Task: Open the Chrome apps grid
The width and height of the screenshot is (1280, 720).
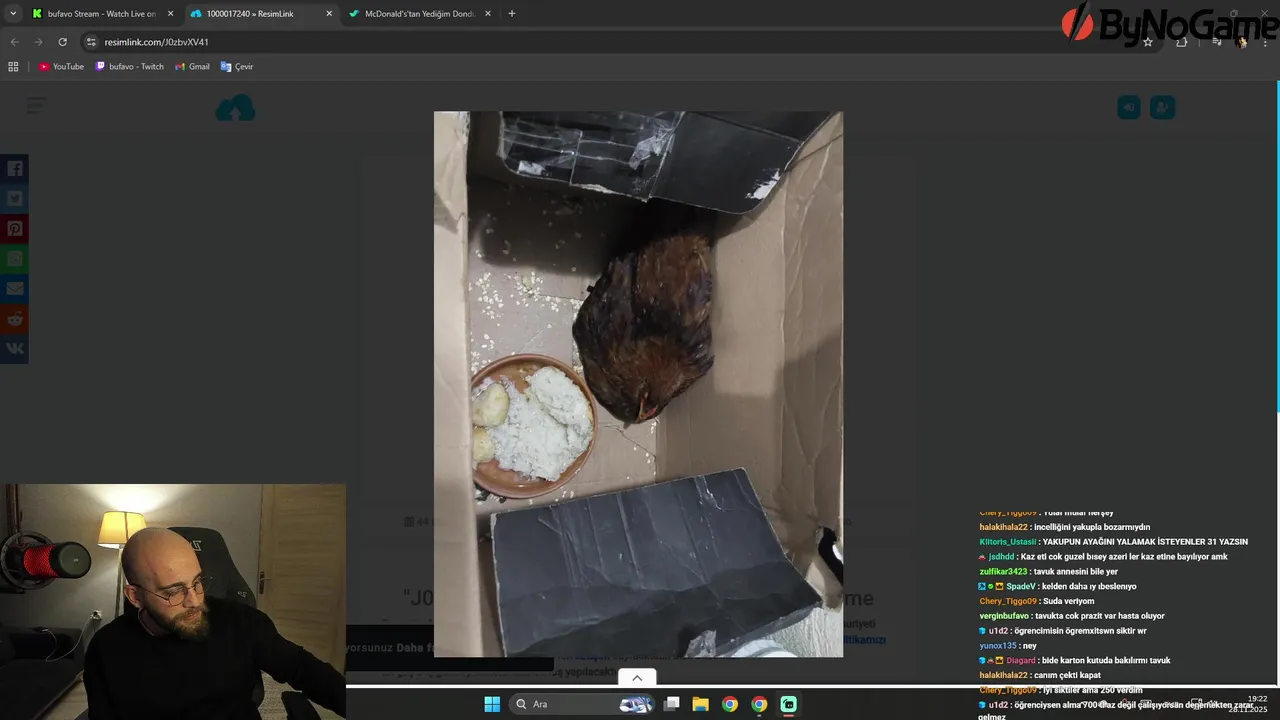Action: pyautogui.click(x=13, y=67)
